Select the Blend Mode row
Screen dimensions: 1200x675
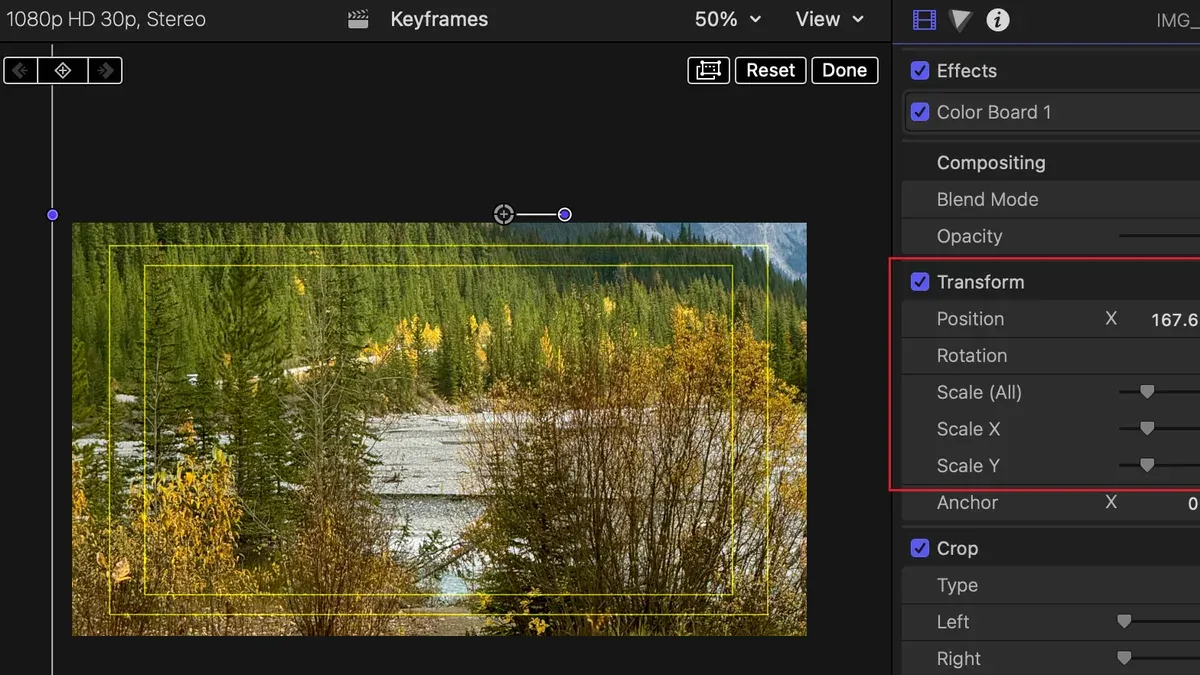click(1051, 199)
